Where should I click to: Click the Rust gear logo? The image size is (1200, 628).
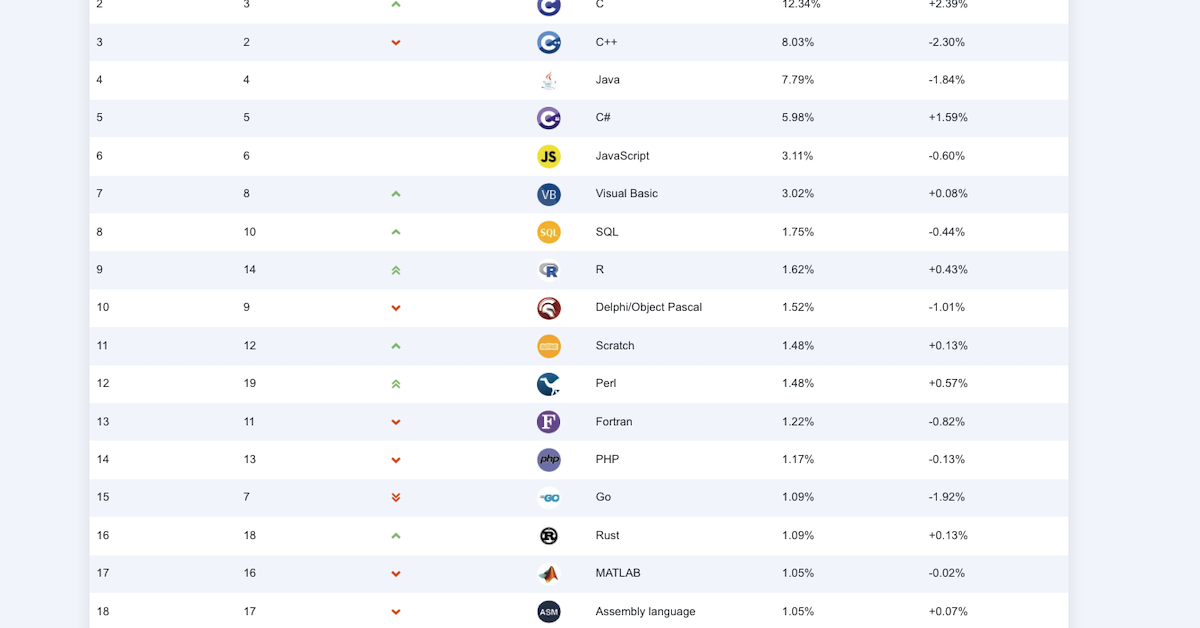tap(548, 536)
